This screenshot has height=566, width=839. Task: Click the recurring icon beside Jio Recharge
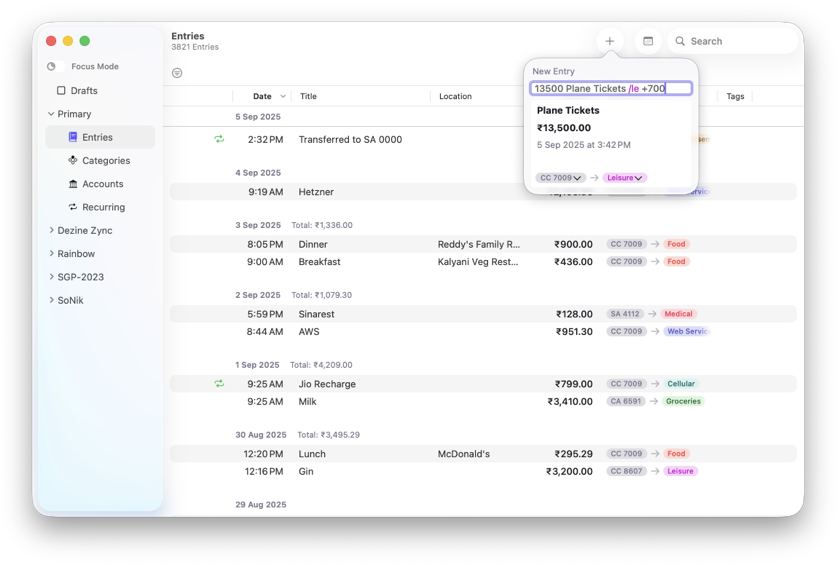(x=219, y=384)
